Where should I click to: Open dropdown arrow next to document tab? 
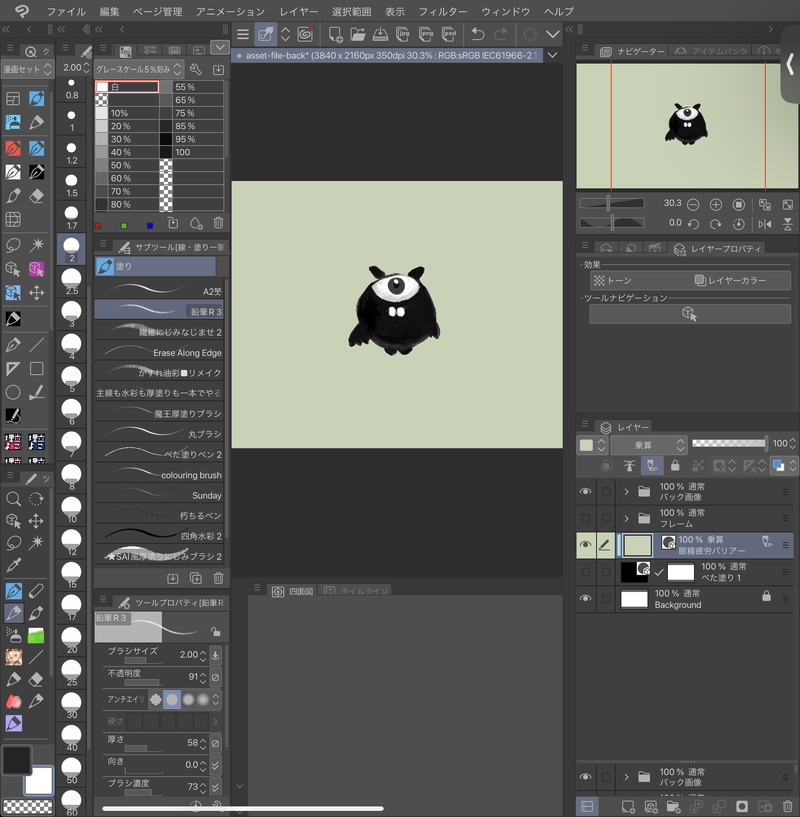tap(552, 55)
